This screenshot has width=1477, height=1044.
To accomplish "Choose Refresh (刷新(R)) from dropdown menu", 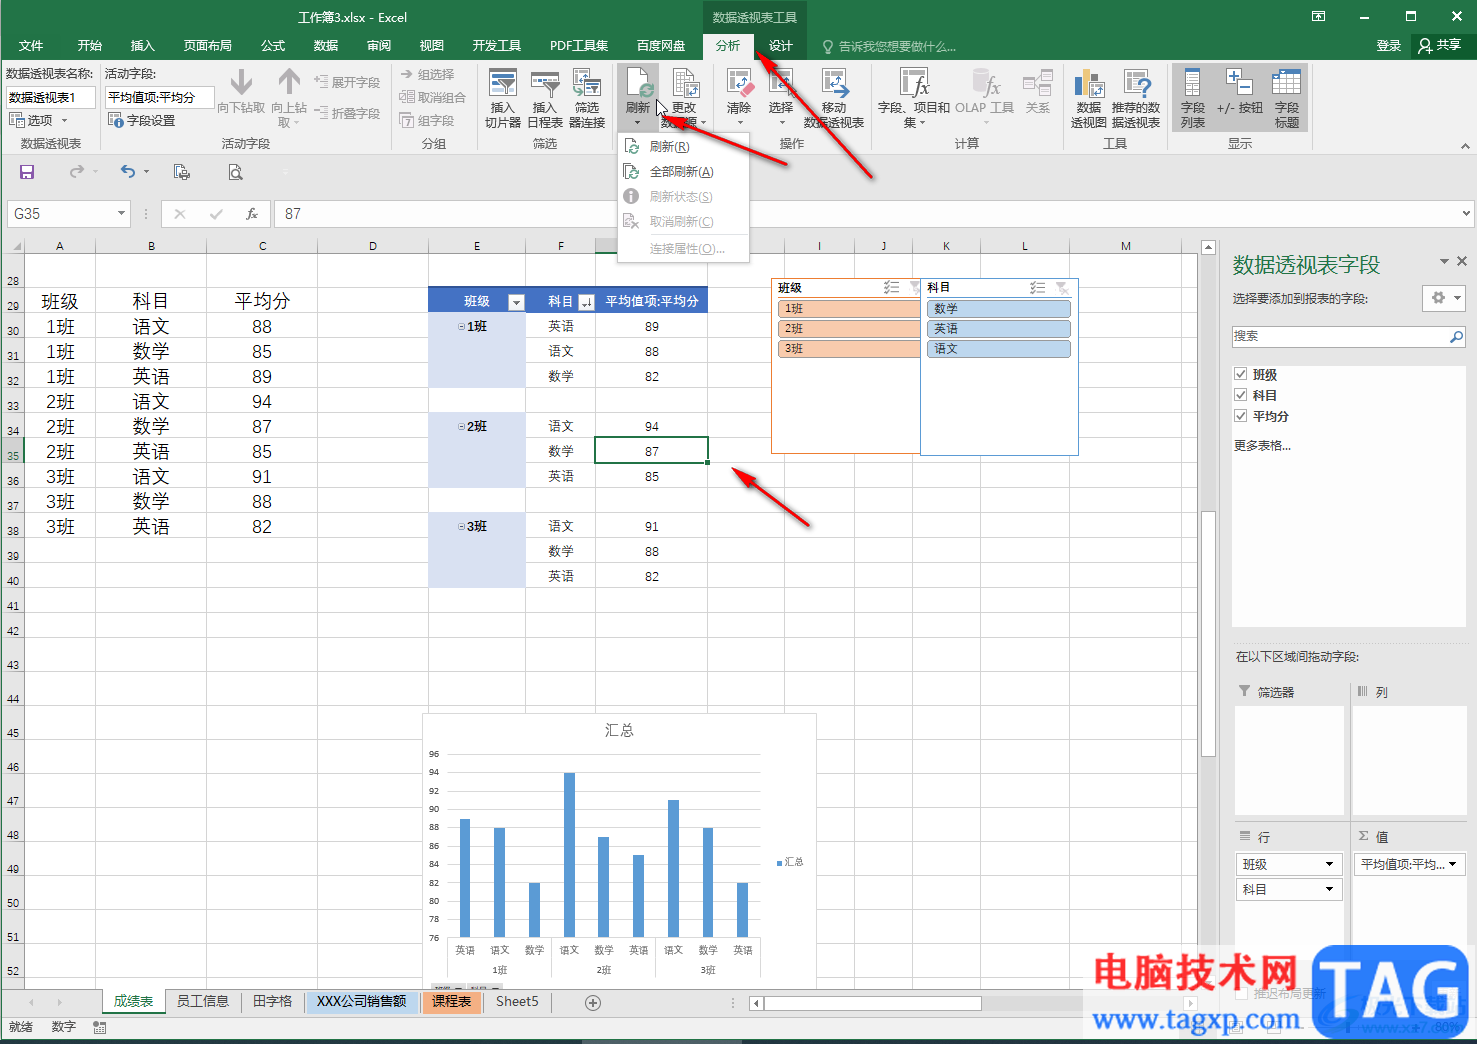I will pyautogui.click(x=683, y=147).
